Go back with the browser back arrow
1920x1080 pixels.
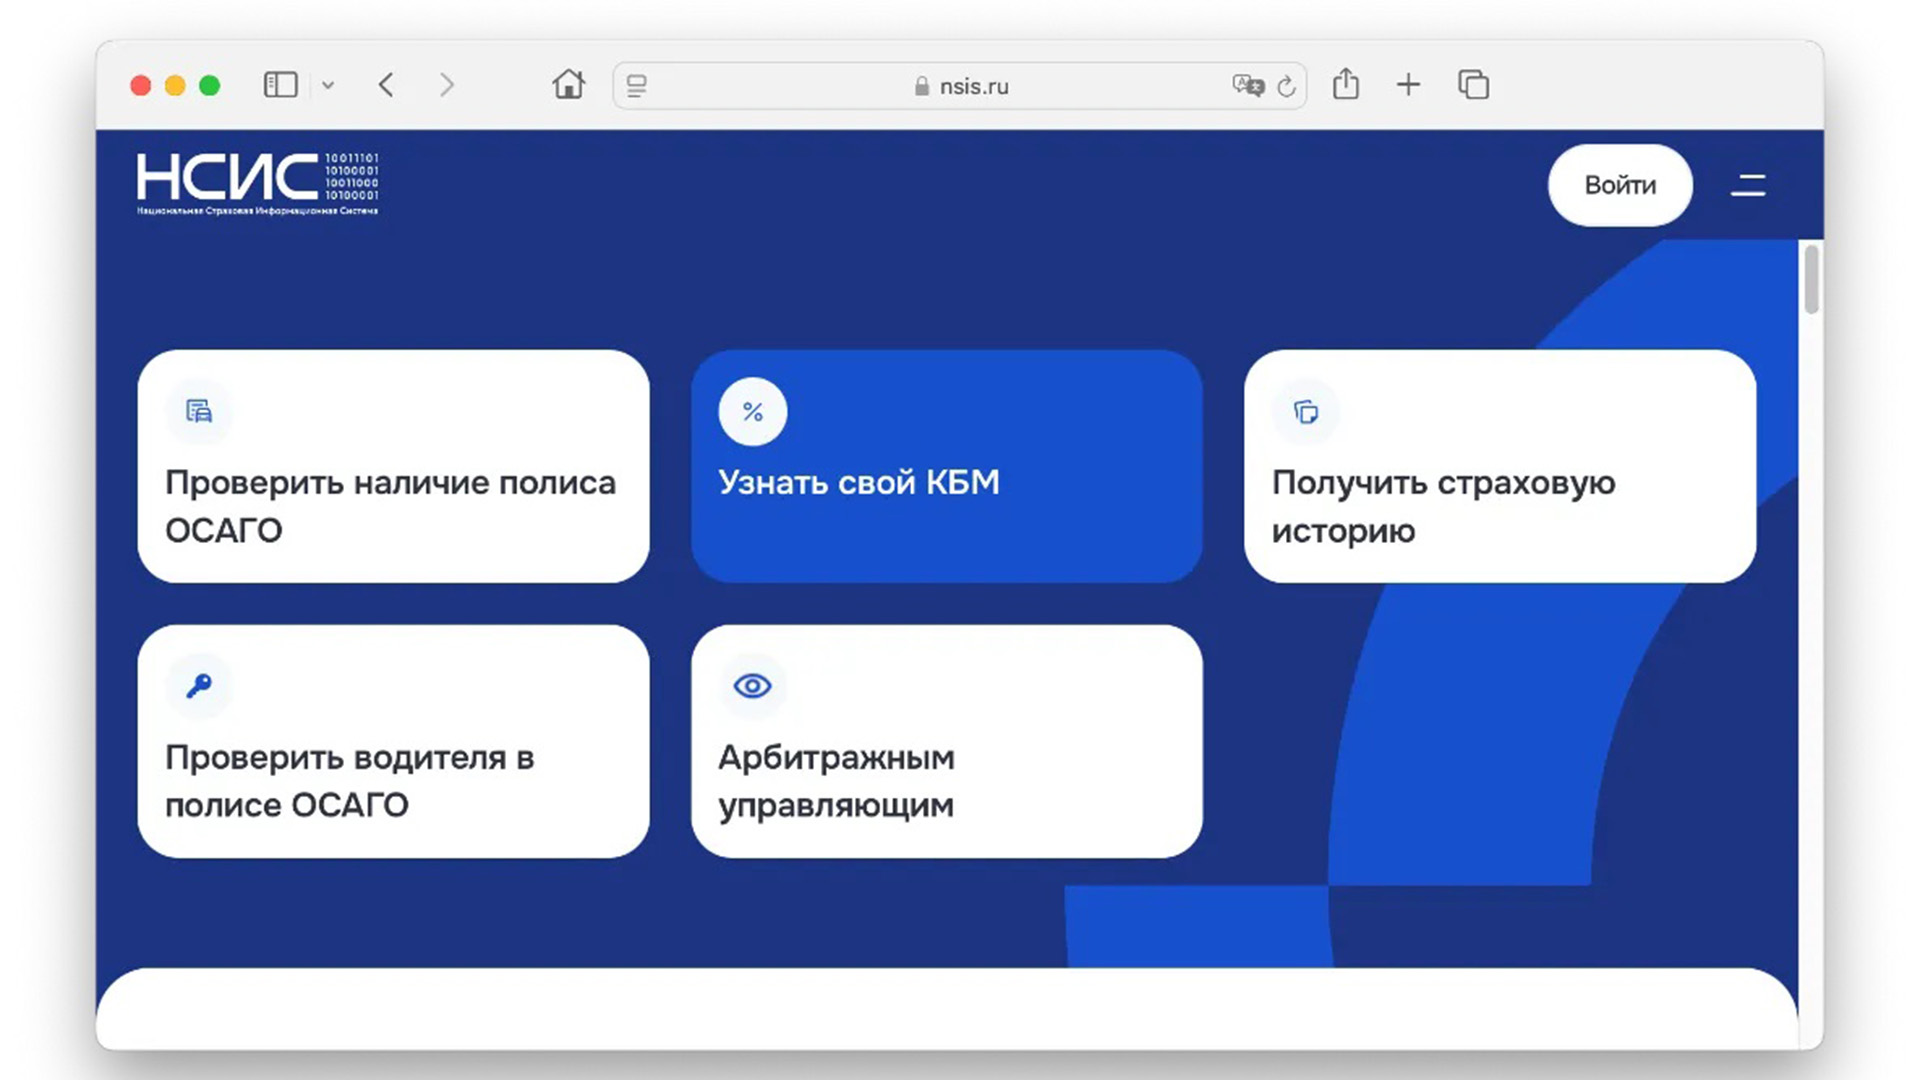pyautogui.click(x=387, y=85)
